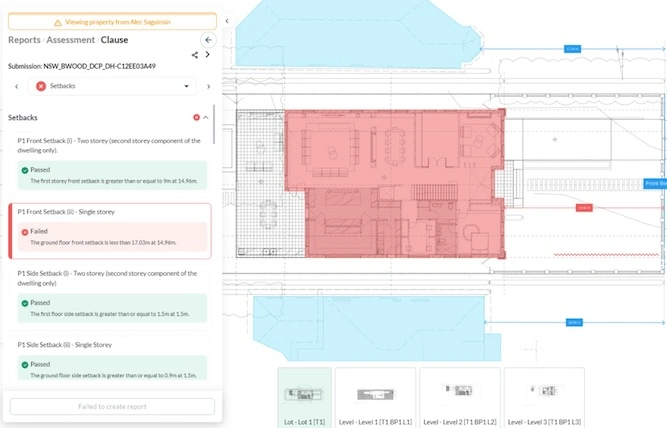Click the Passed check icon in Side Setback (i)

pos(25,303)
